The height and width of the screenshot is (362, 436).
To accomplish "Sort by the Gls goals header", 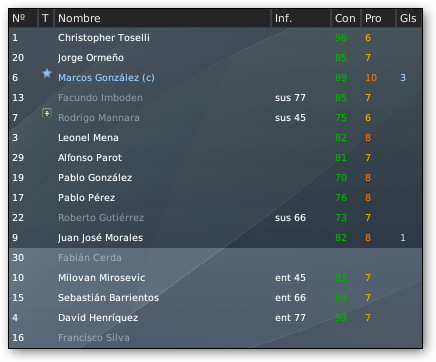I will coord(409,18).
